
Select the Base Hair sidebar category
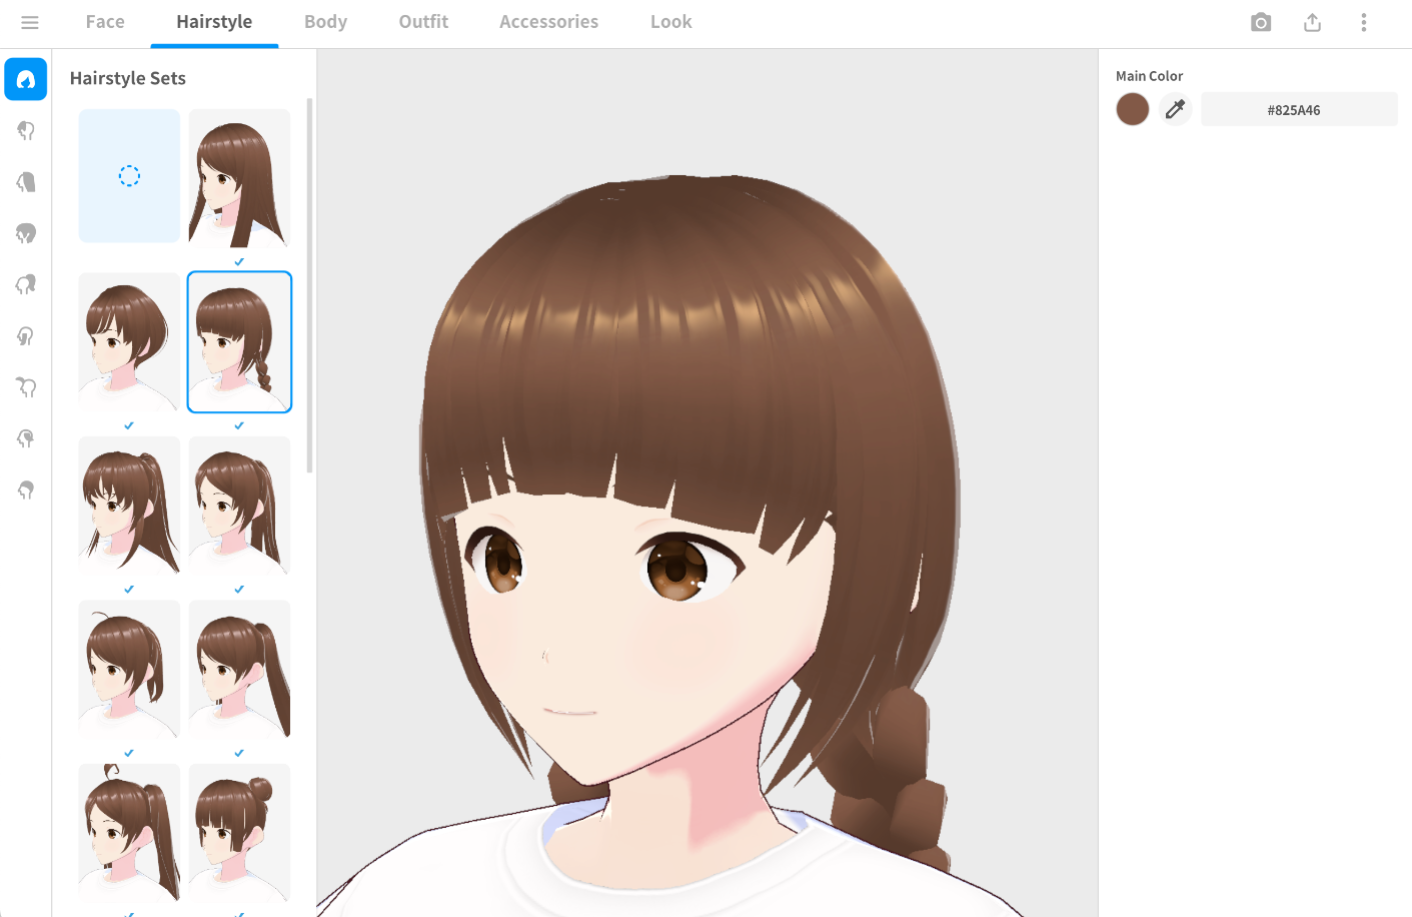click(26, 490)
